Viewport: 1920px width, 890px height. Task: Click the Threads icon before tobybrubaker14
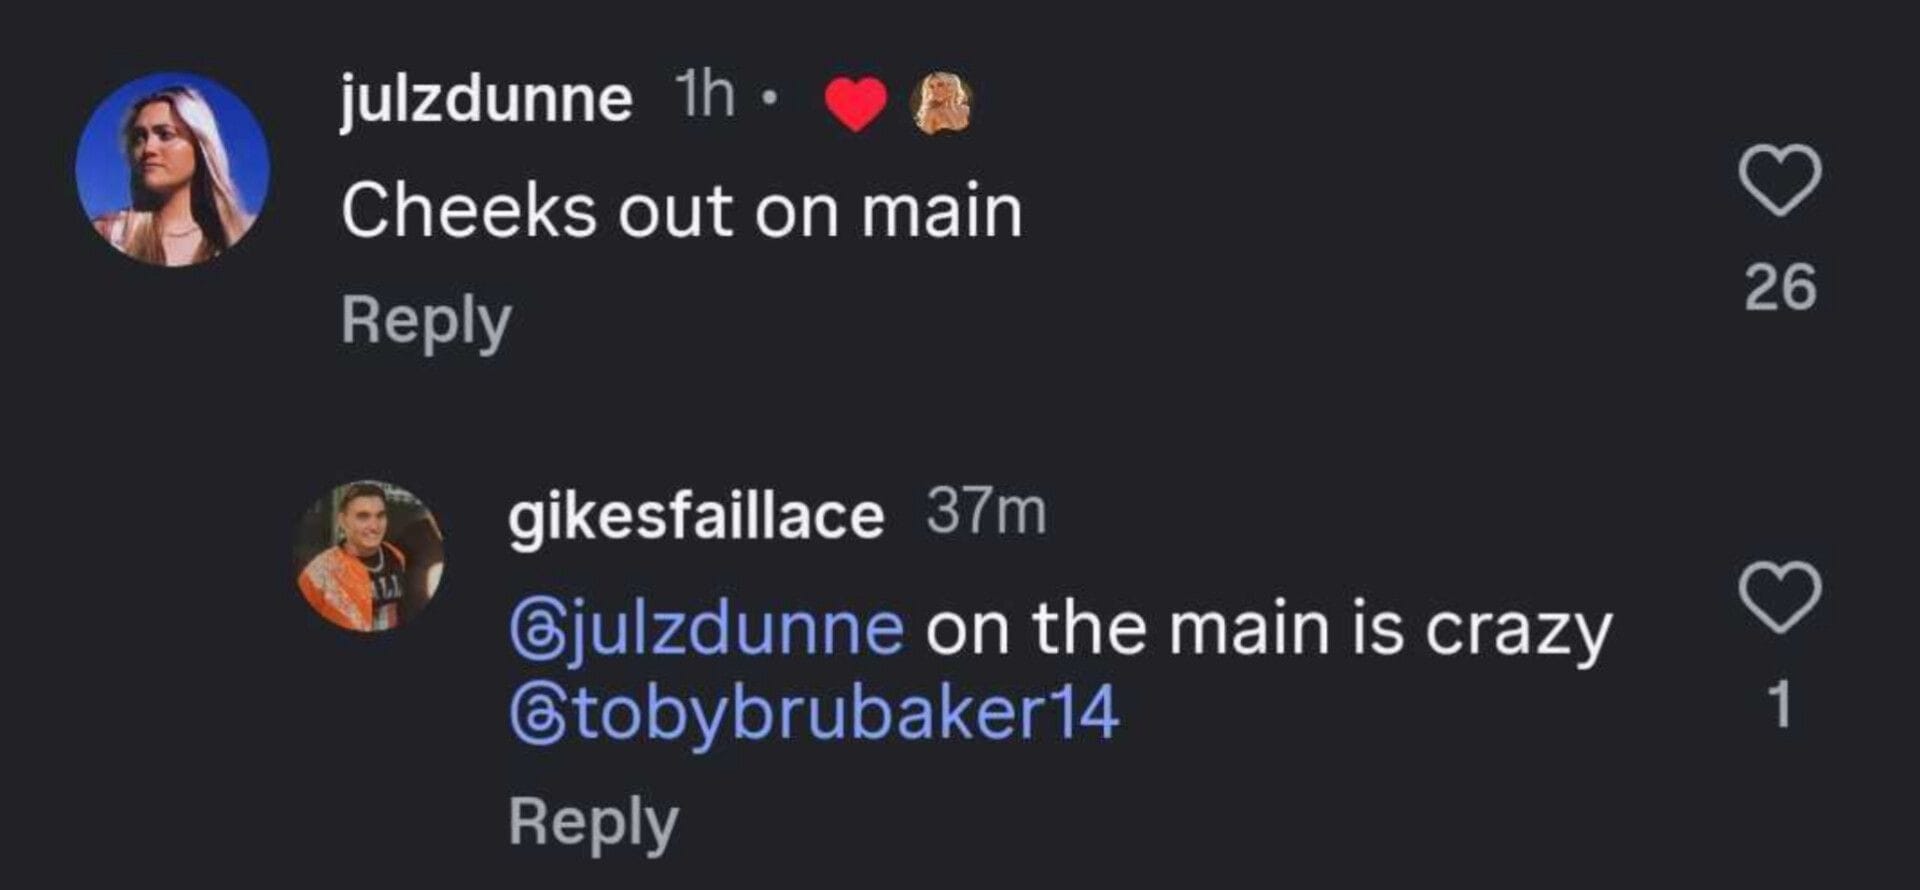point(530,714)
